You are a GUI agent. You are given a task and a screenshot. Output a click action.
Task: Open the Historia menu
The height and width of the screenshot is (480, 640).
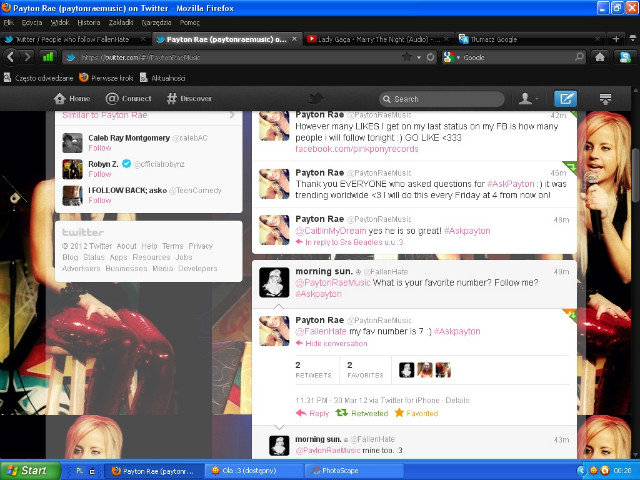[x=89, y=22]
